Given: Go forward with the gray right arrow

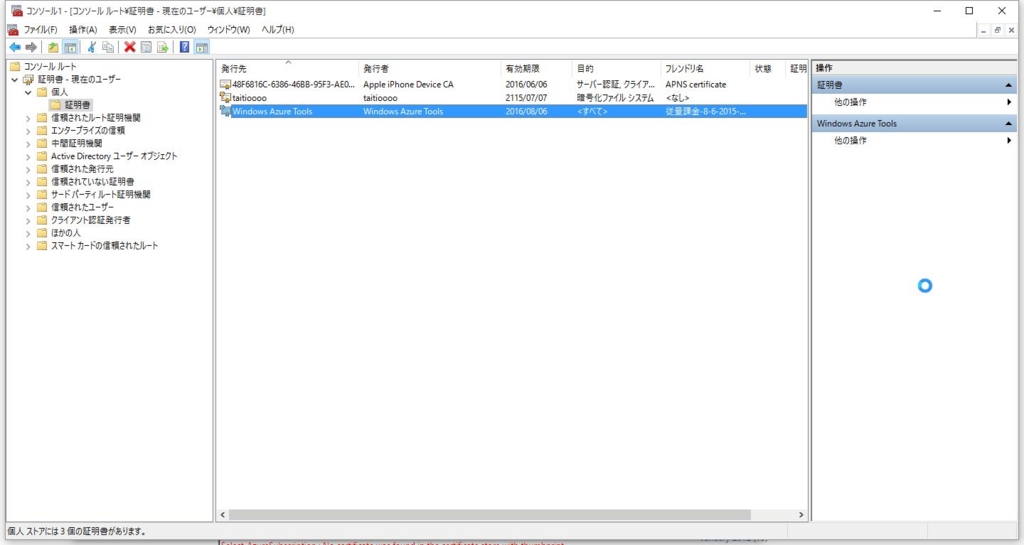Looking at the screenshot, I should click(x=31, y=47).
